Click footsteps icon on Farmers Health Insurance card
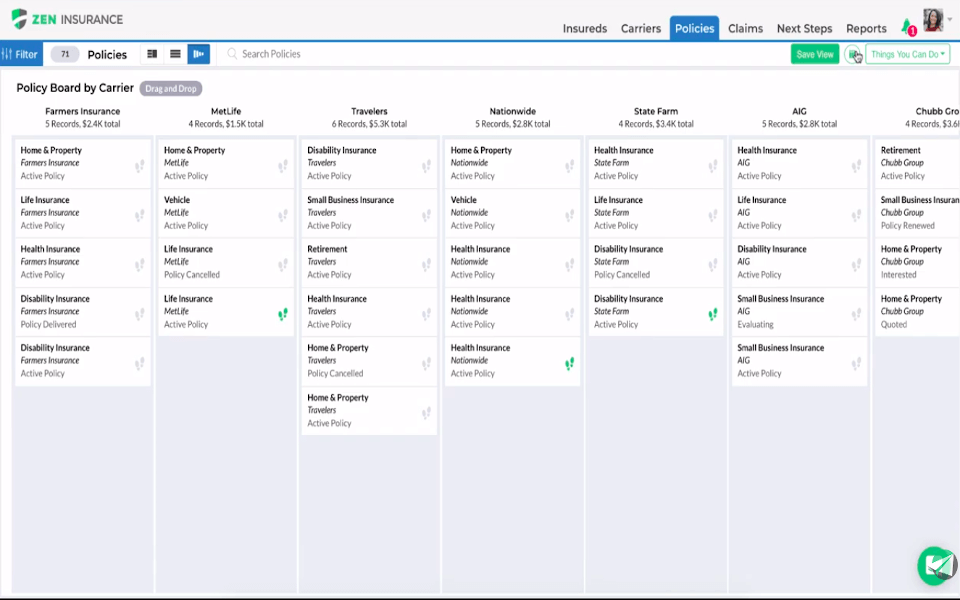Viewport: 960px width, 600px height. point(140,264)
